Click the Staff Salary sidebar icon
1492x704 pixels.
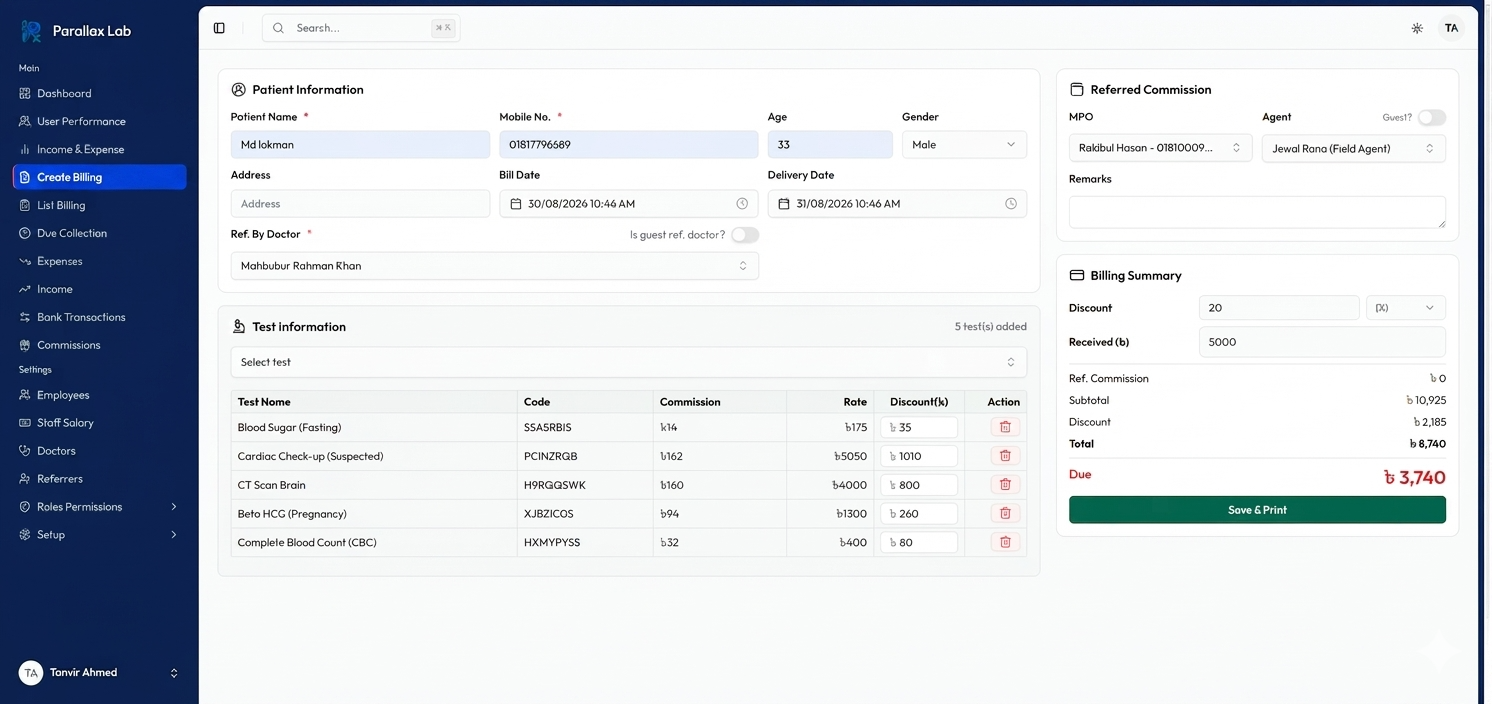click(25, 423)
